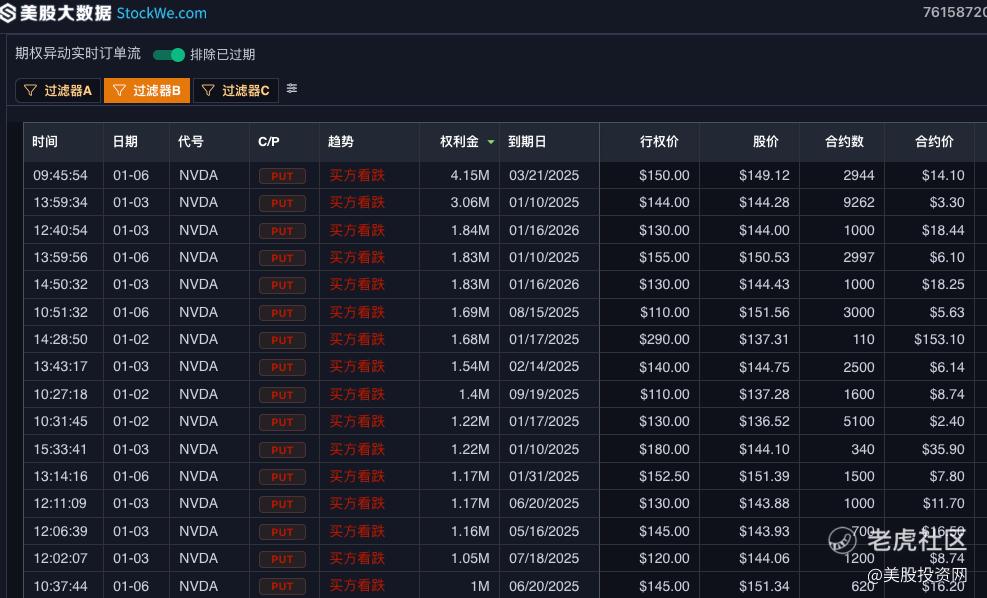This screenshot has width=987, height=598.
Task: Toggle the 排除已过期 switch
Action: [x=169, y=55]
